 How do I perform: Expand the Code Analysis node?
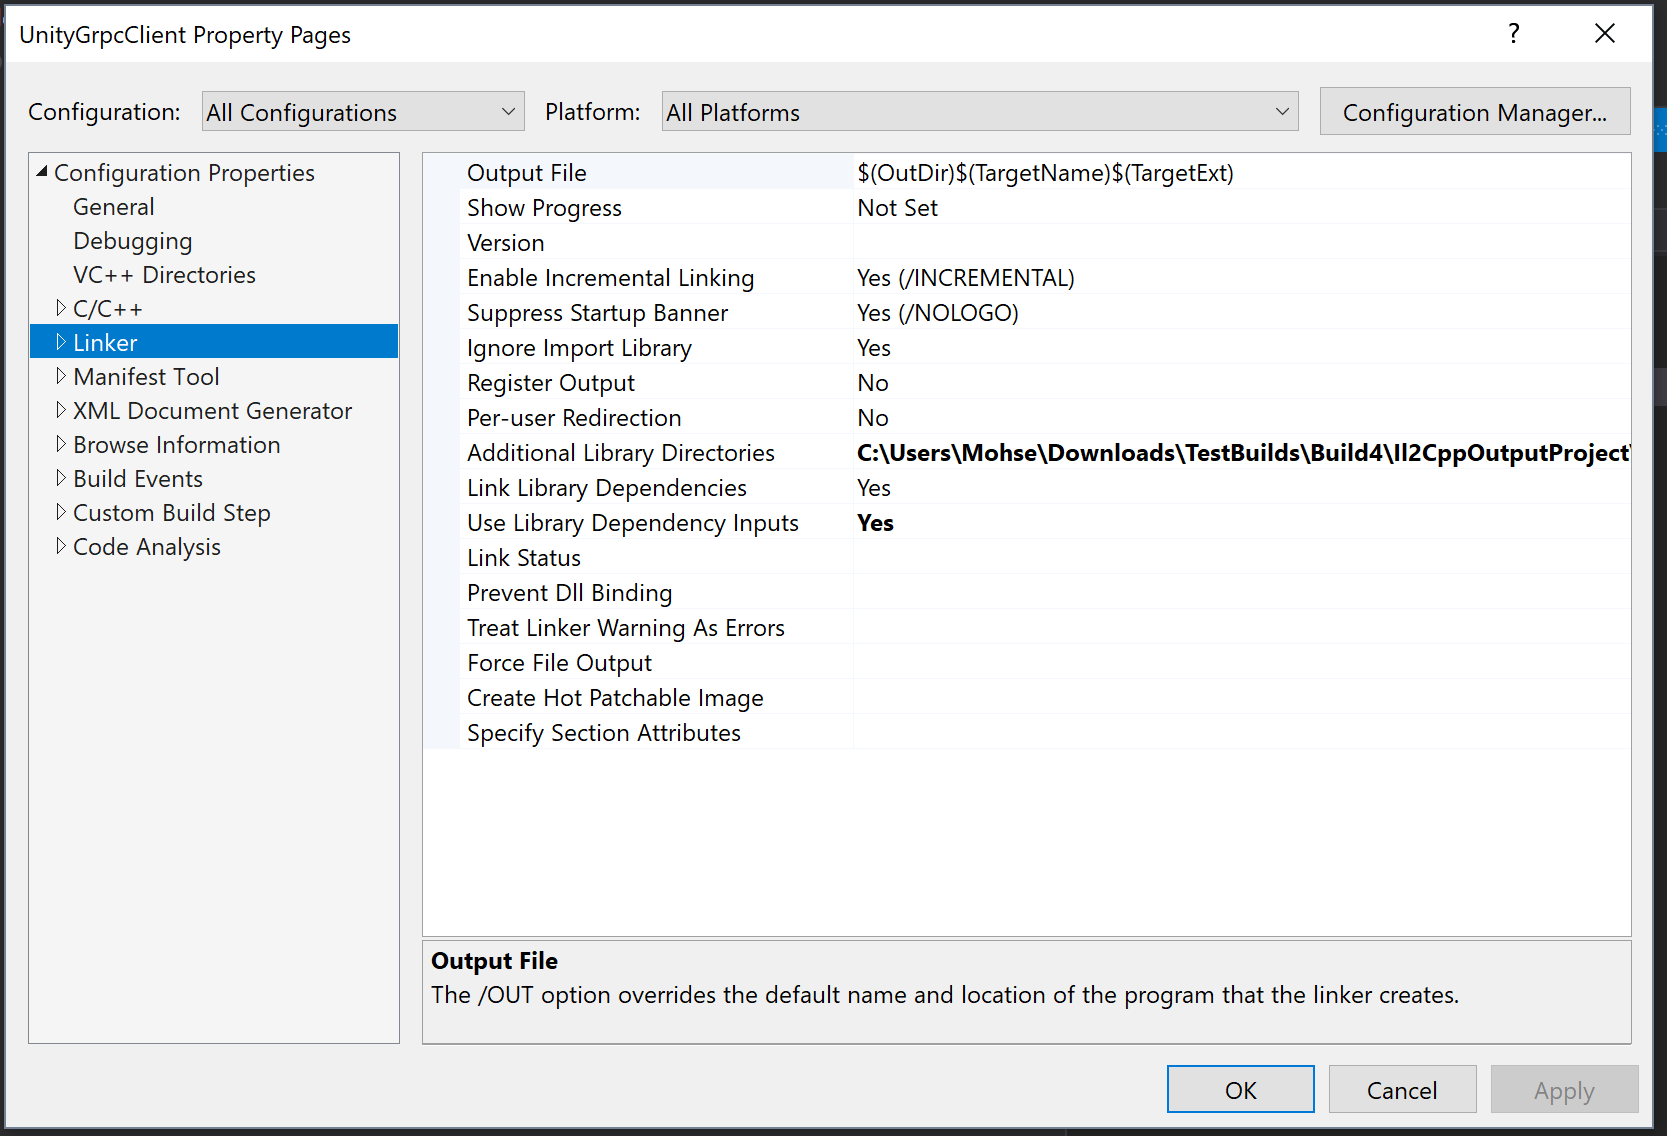62,546
